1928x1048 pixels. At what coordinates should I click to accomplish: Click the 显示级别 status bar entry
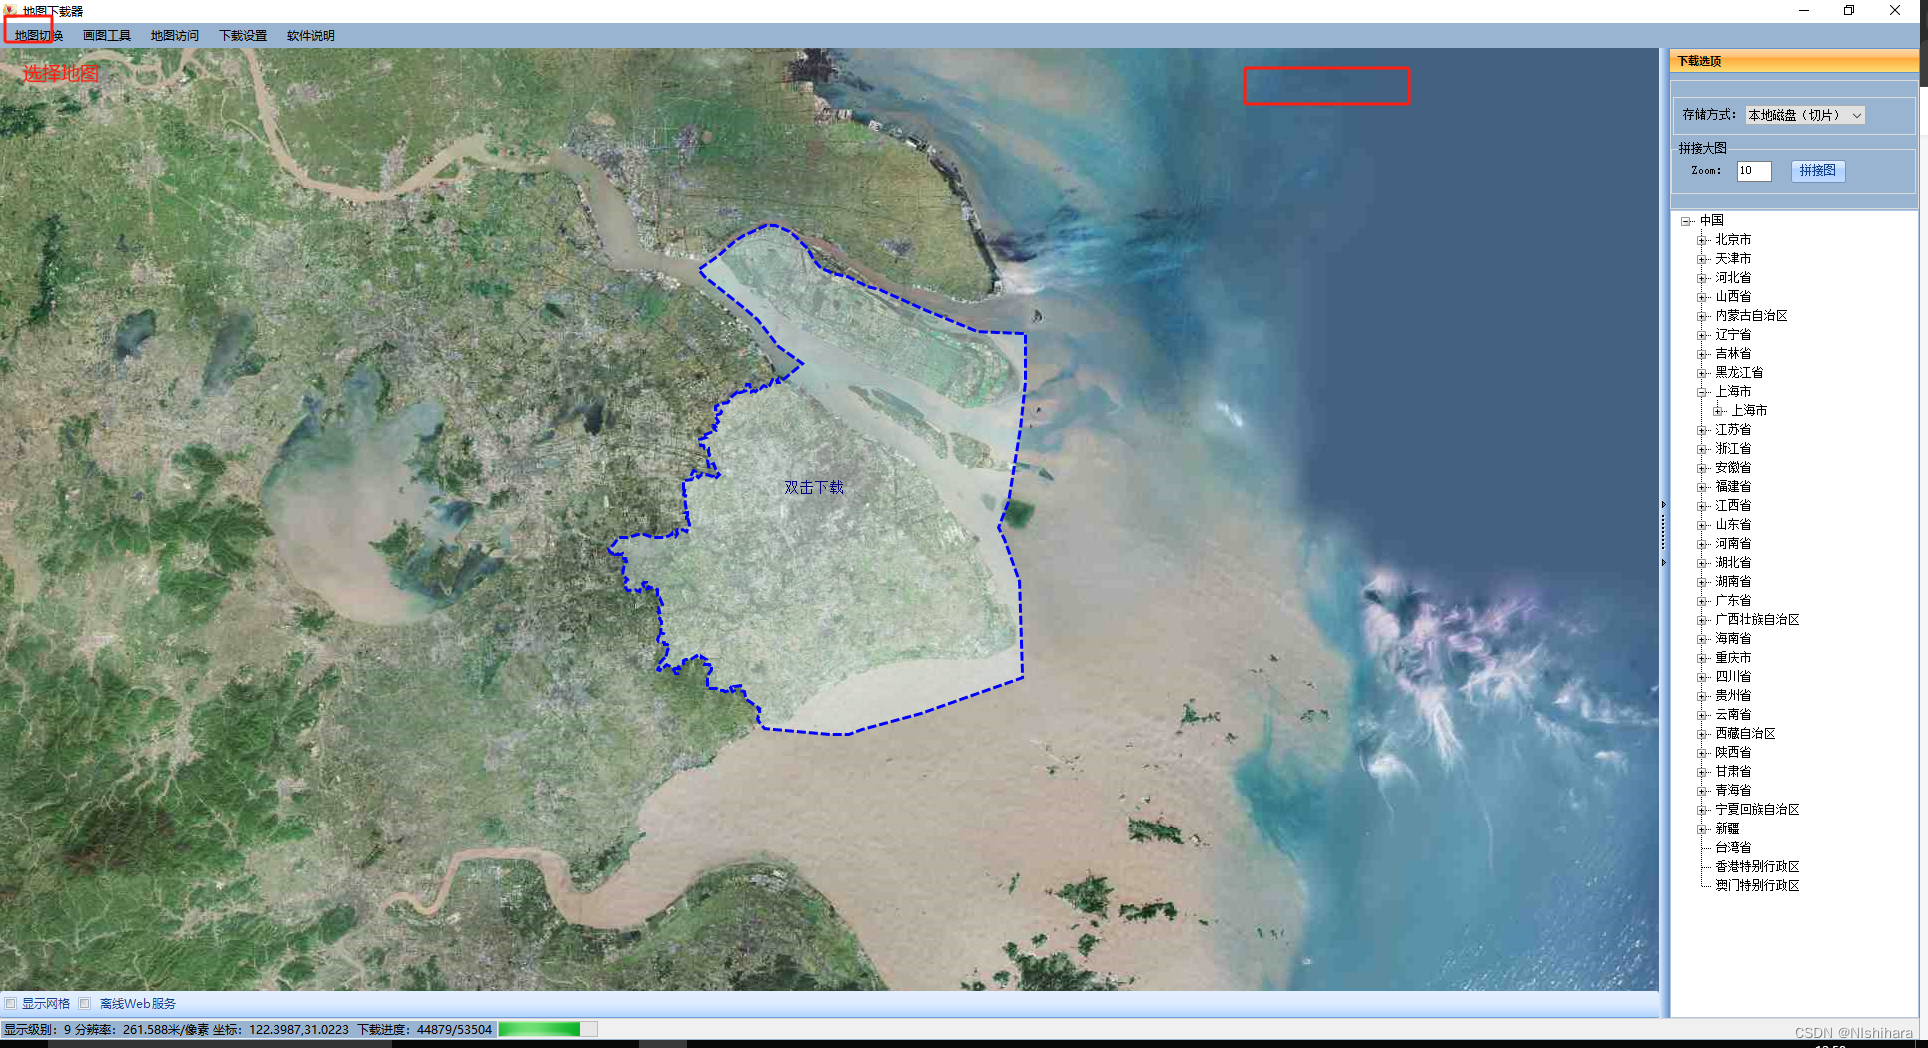coord(37,1029)
